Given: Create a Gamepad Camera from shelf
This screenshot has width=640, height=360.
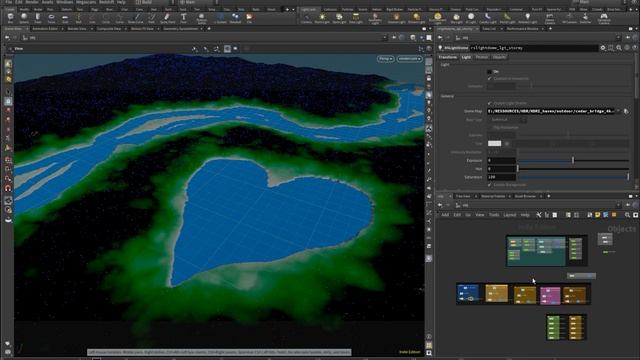Looking at the screenshot, I should tap(604, 18).
